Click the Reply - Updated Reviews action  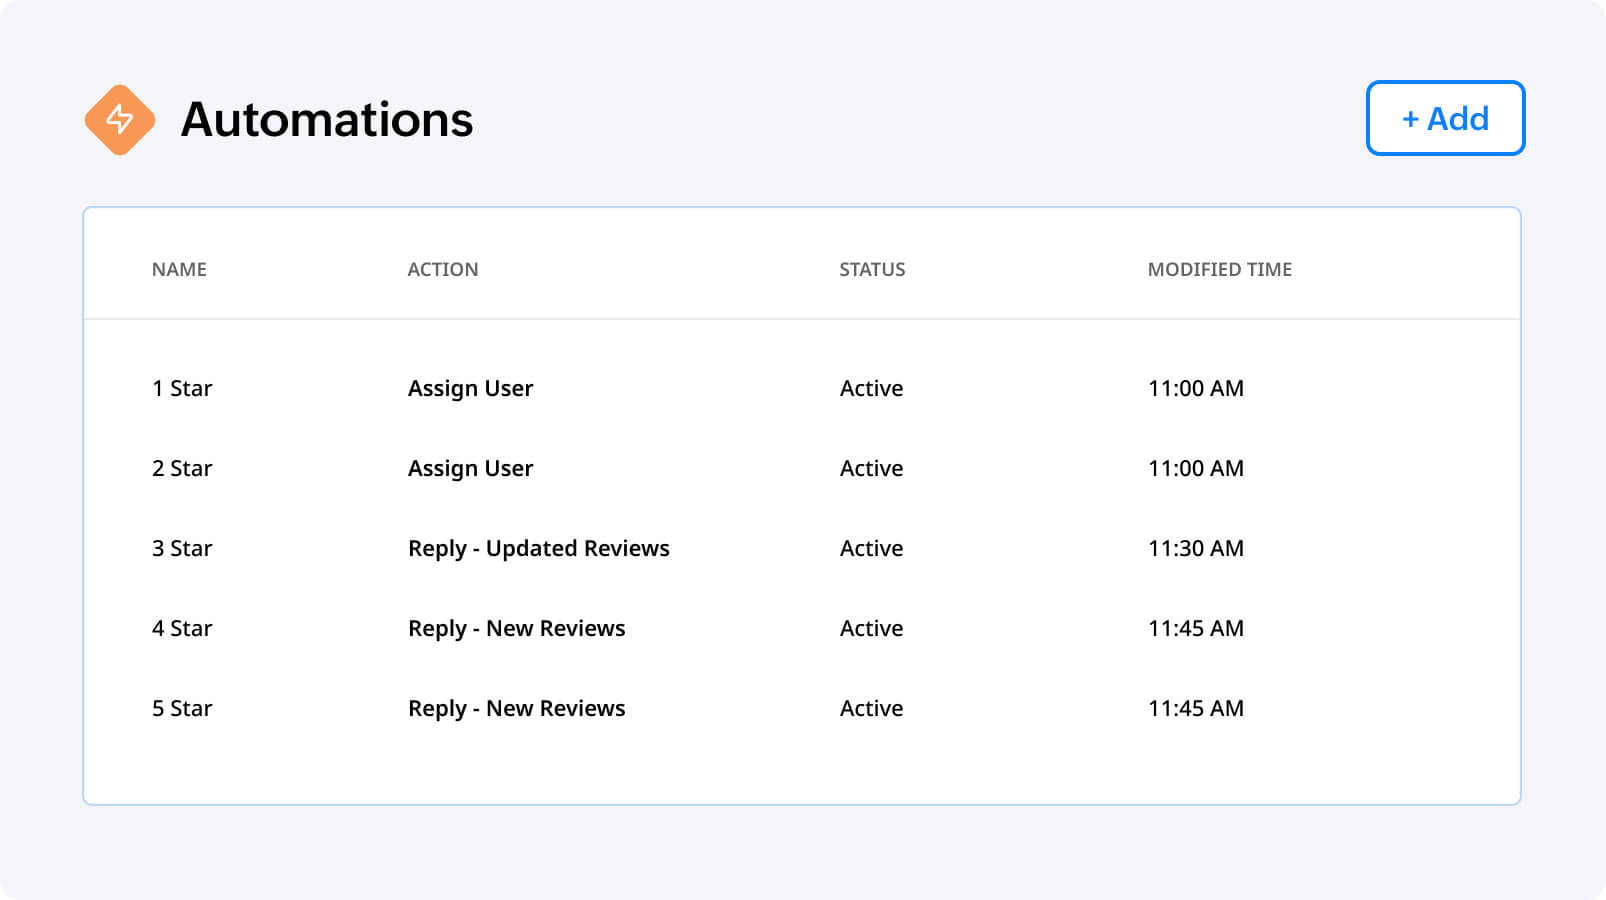[538, 548]
